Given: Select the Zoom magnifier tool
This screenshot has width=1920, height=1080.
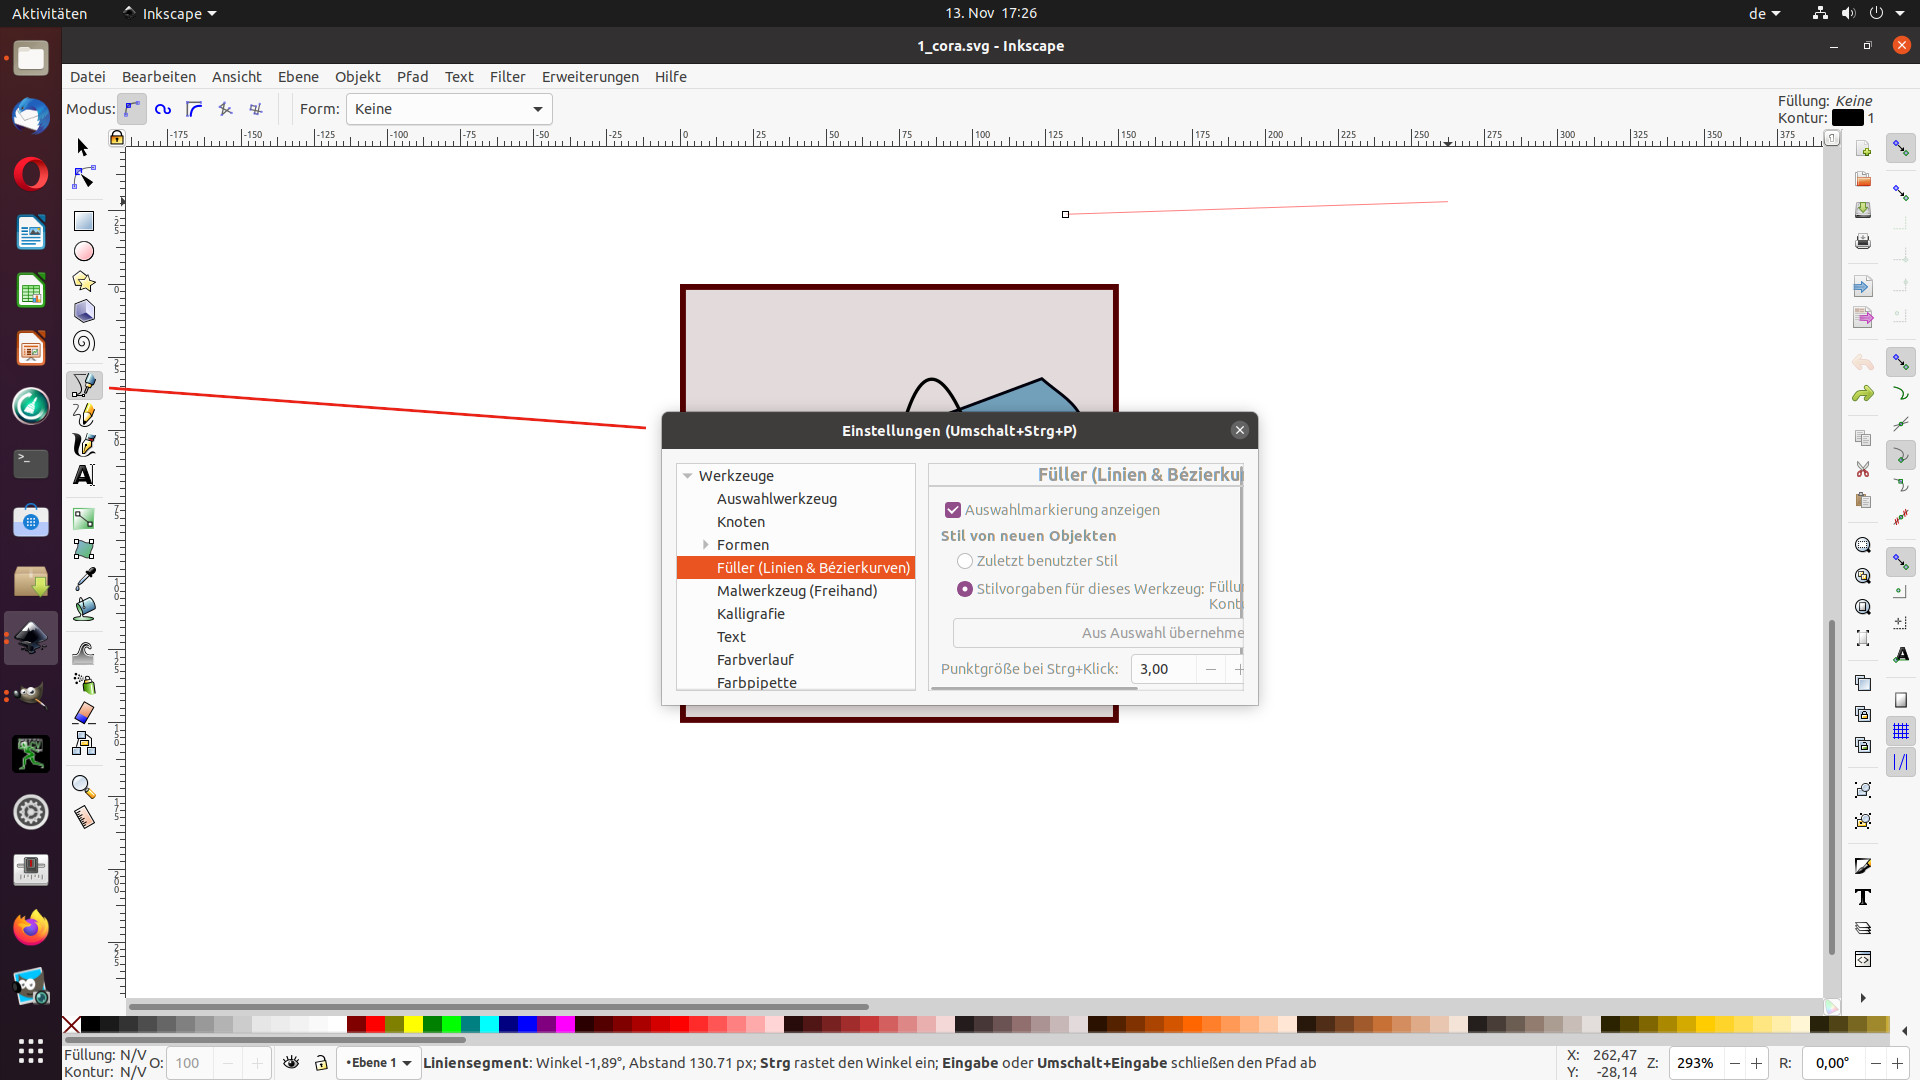Looking at the screenshot, I should [x=84, y=787].
